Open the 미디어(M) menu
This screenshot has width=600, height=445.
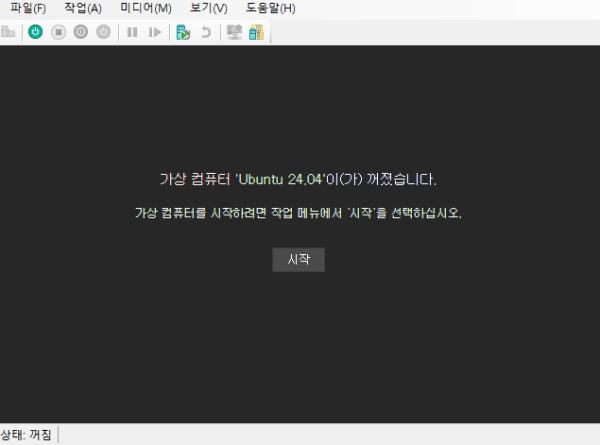146,8
